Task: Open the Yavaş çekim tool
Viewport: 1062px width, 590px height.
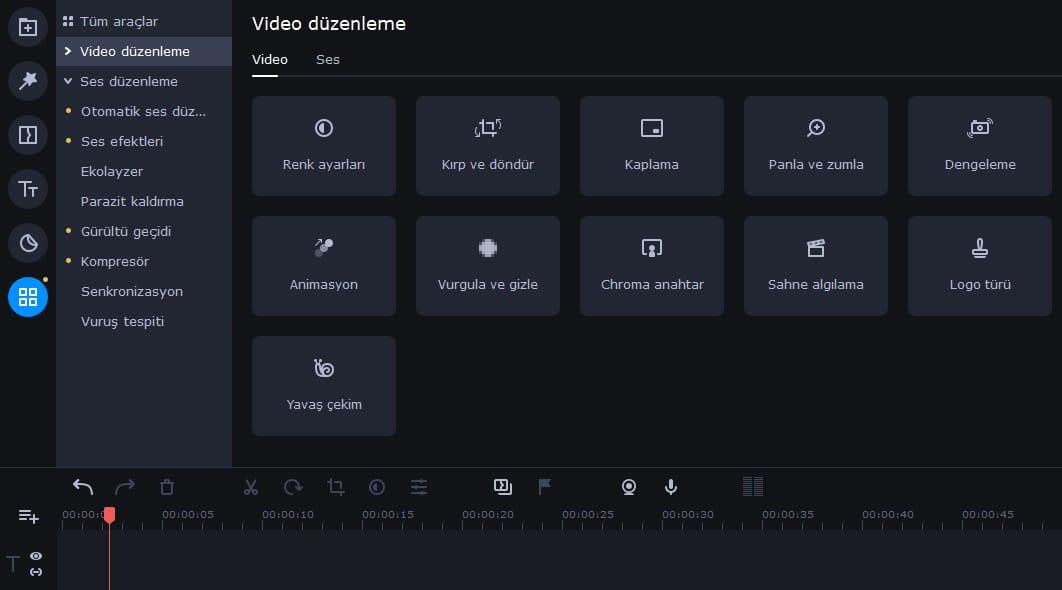Action: 323,386
